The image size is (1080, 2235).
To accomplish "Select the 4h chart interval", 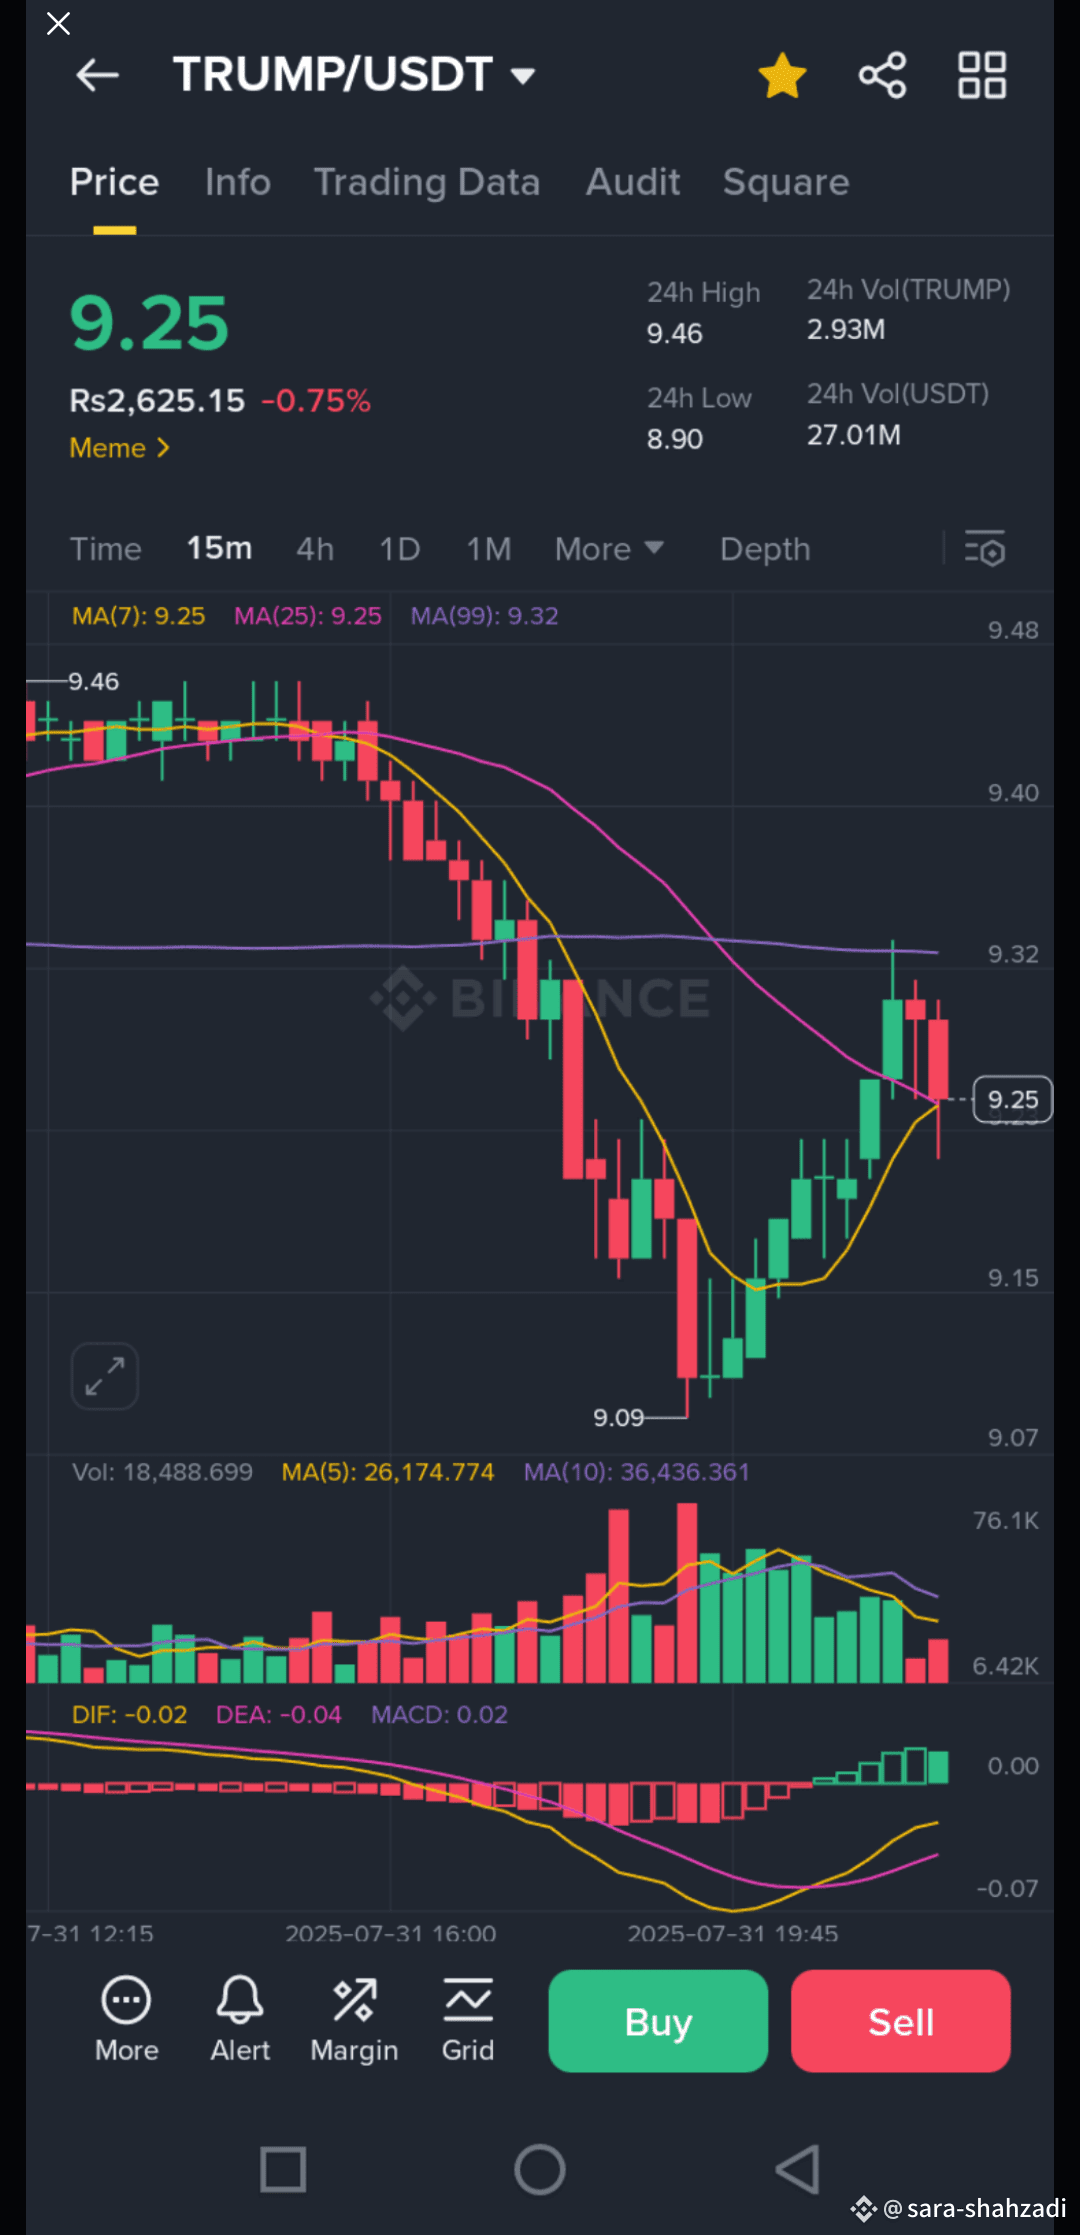I will pyautogui.click(x=315, y=549).
